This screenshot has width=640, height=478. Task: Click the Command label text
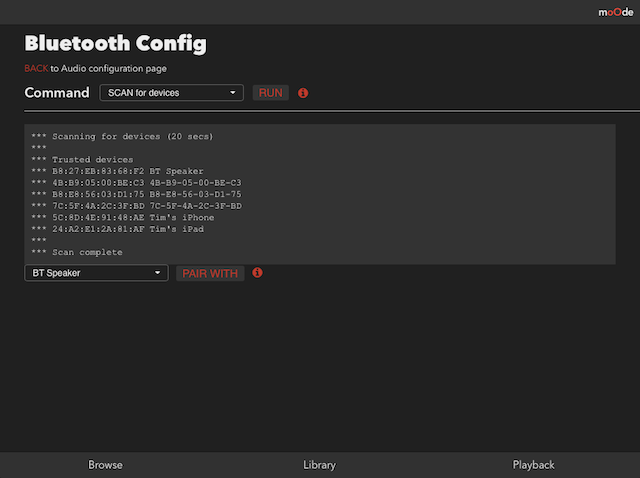coord(57,93)
